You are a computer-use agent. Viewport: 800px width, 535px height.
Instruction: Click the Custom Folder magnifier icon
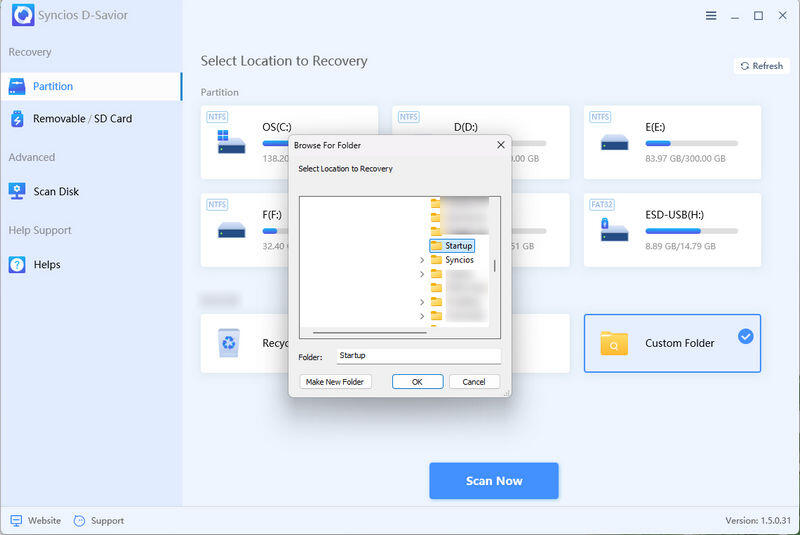tap(613, 343)
